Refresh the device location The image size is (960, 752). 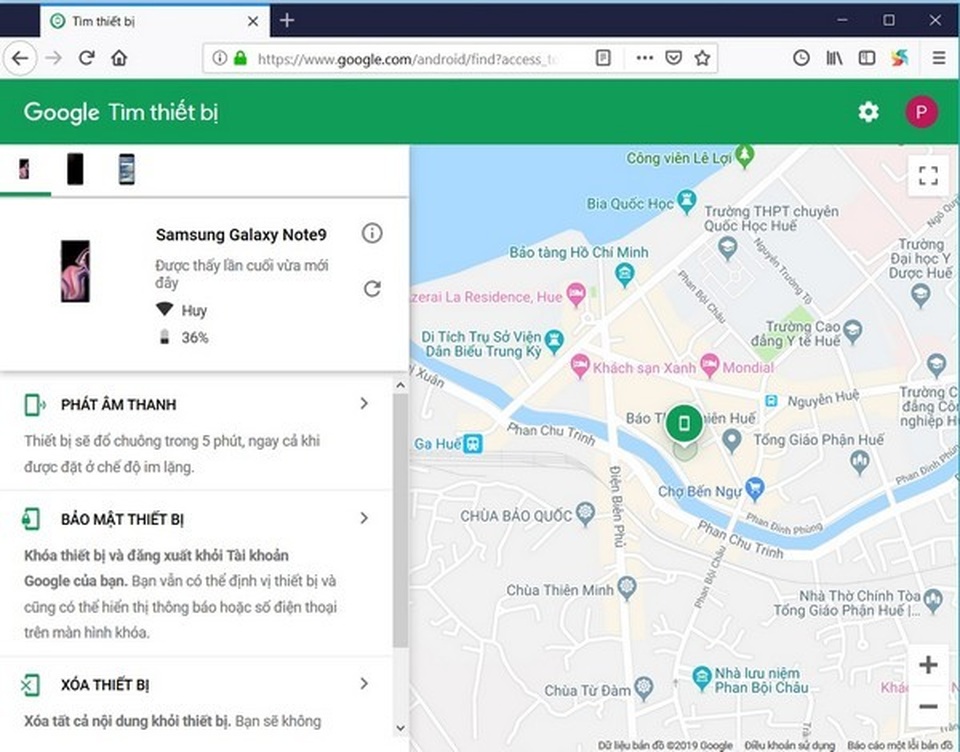point(372,288)
